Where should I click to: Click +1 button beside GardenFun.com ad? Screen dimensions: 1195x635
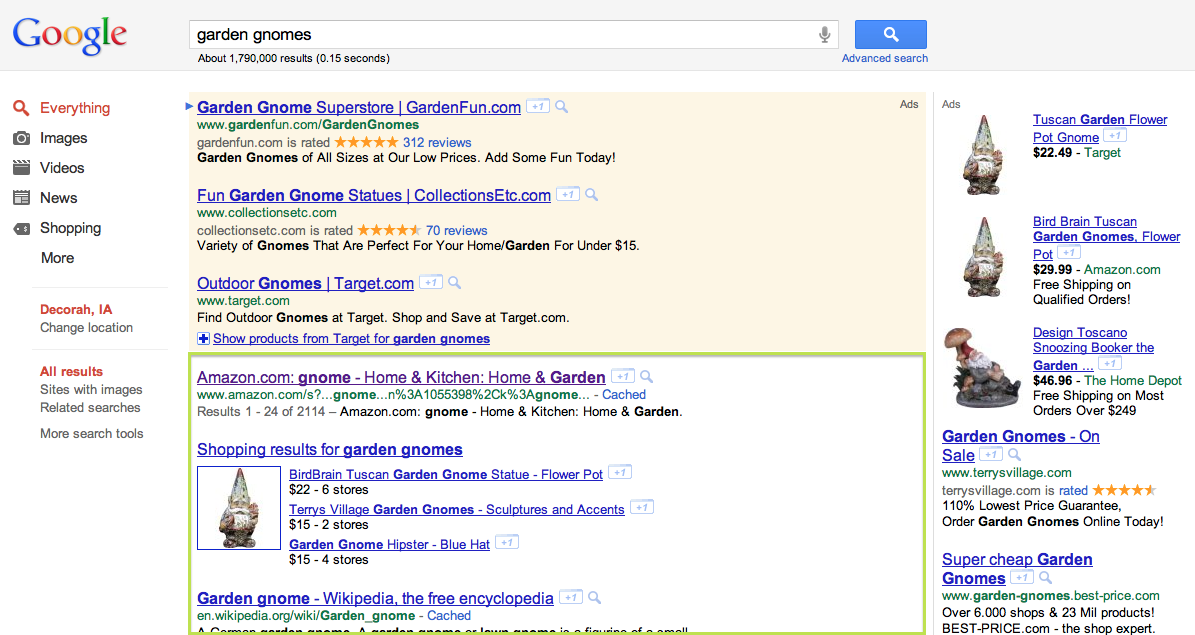538,106
